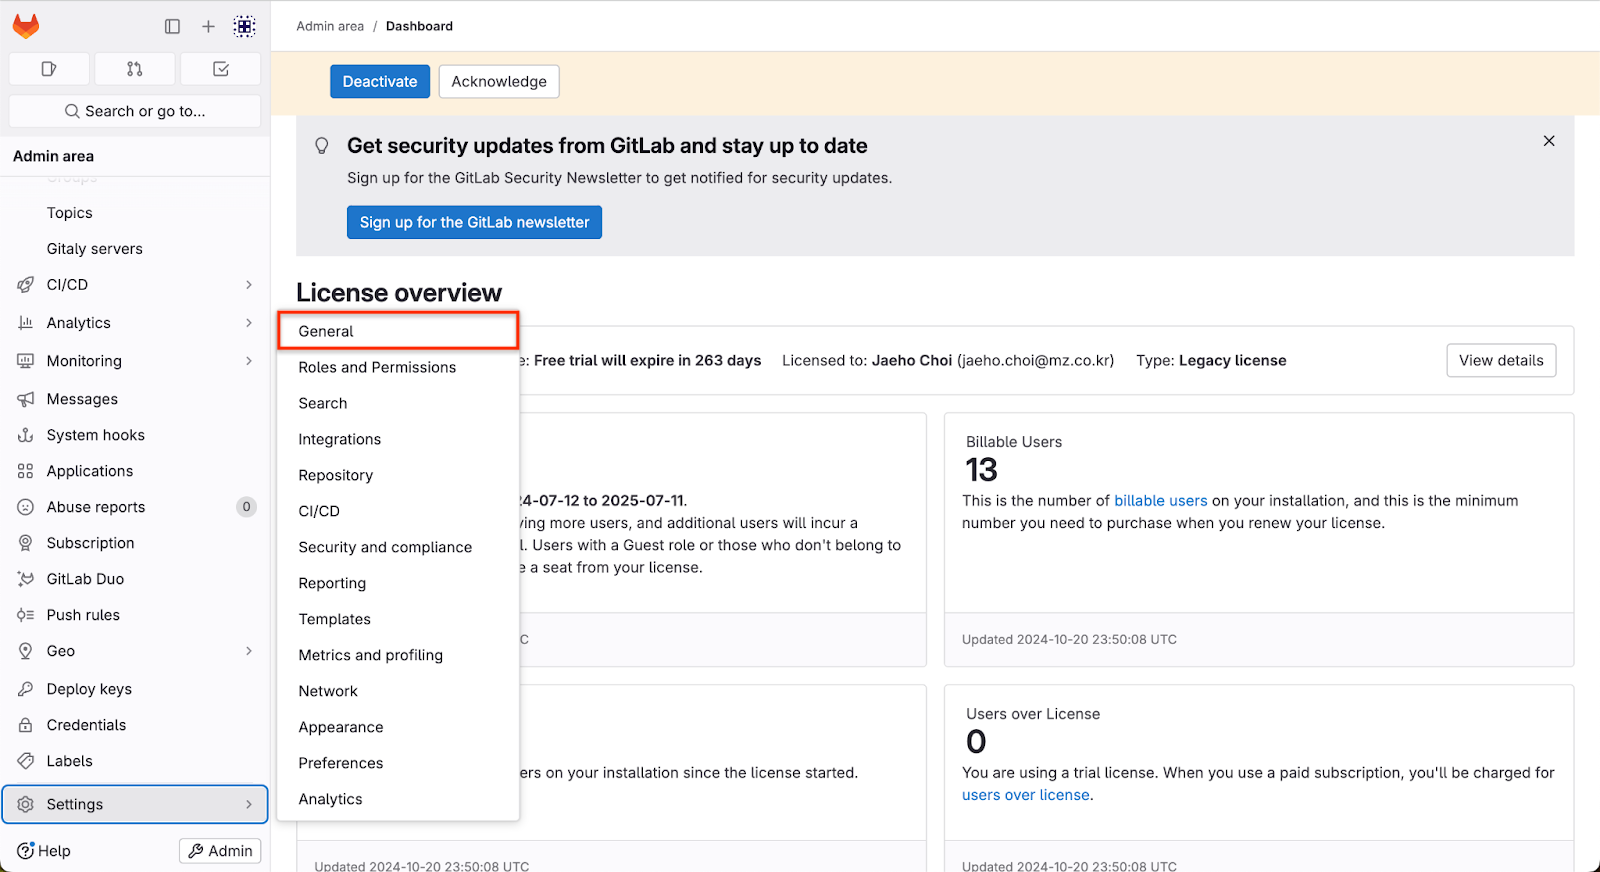Click the lightbulb icon in newsletter banner
This screenshot has height=872, width=1600.
click(x=322, y=146)
